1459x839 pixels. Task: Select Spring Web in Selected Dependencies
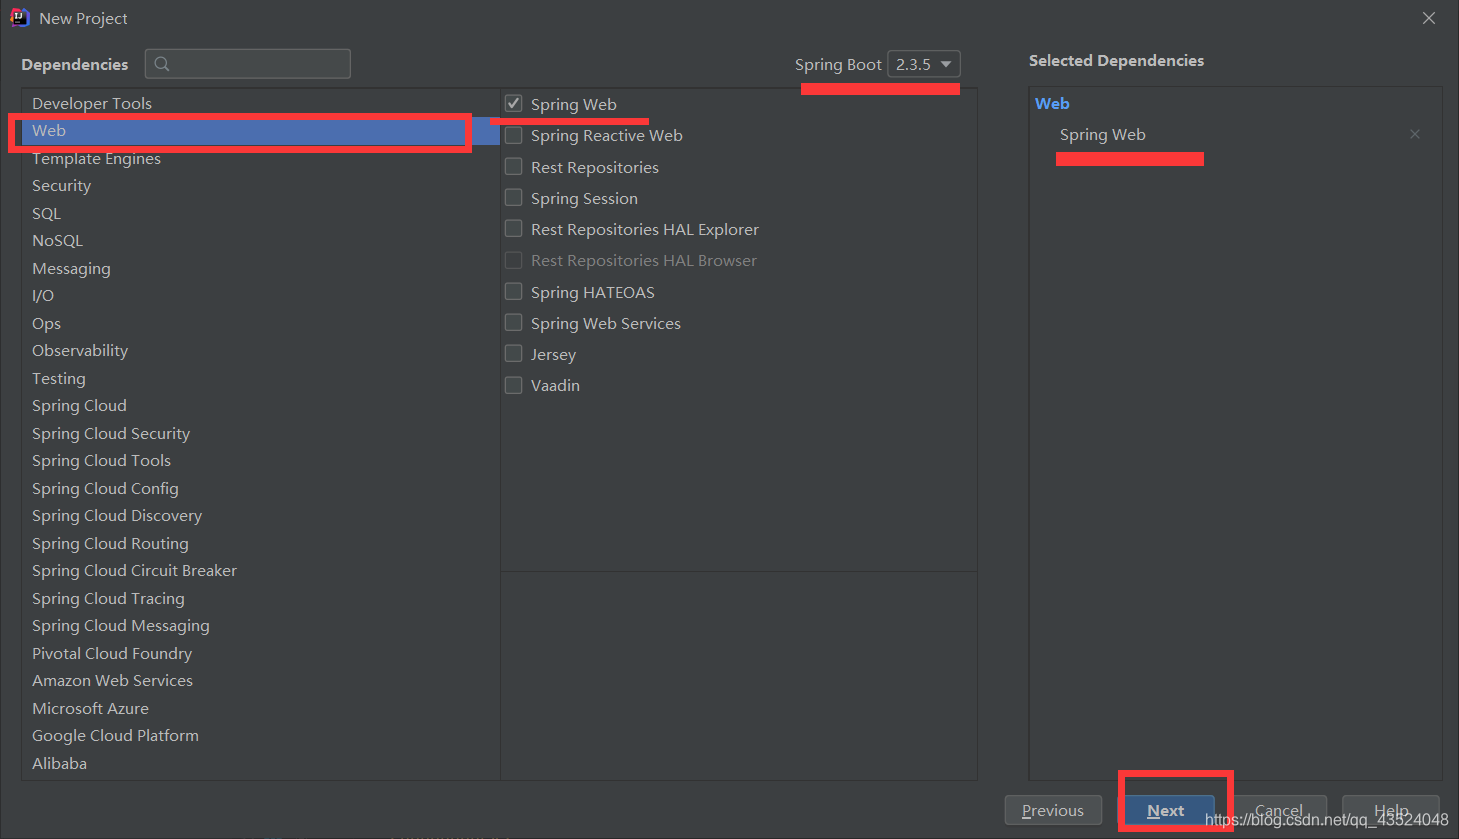[1103, 134]
